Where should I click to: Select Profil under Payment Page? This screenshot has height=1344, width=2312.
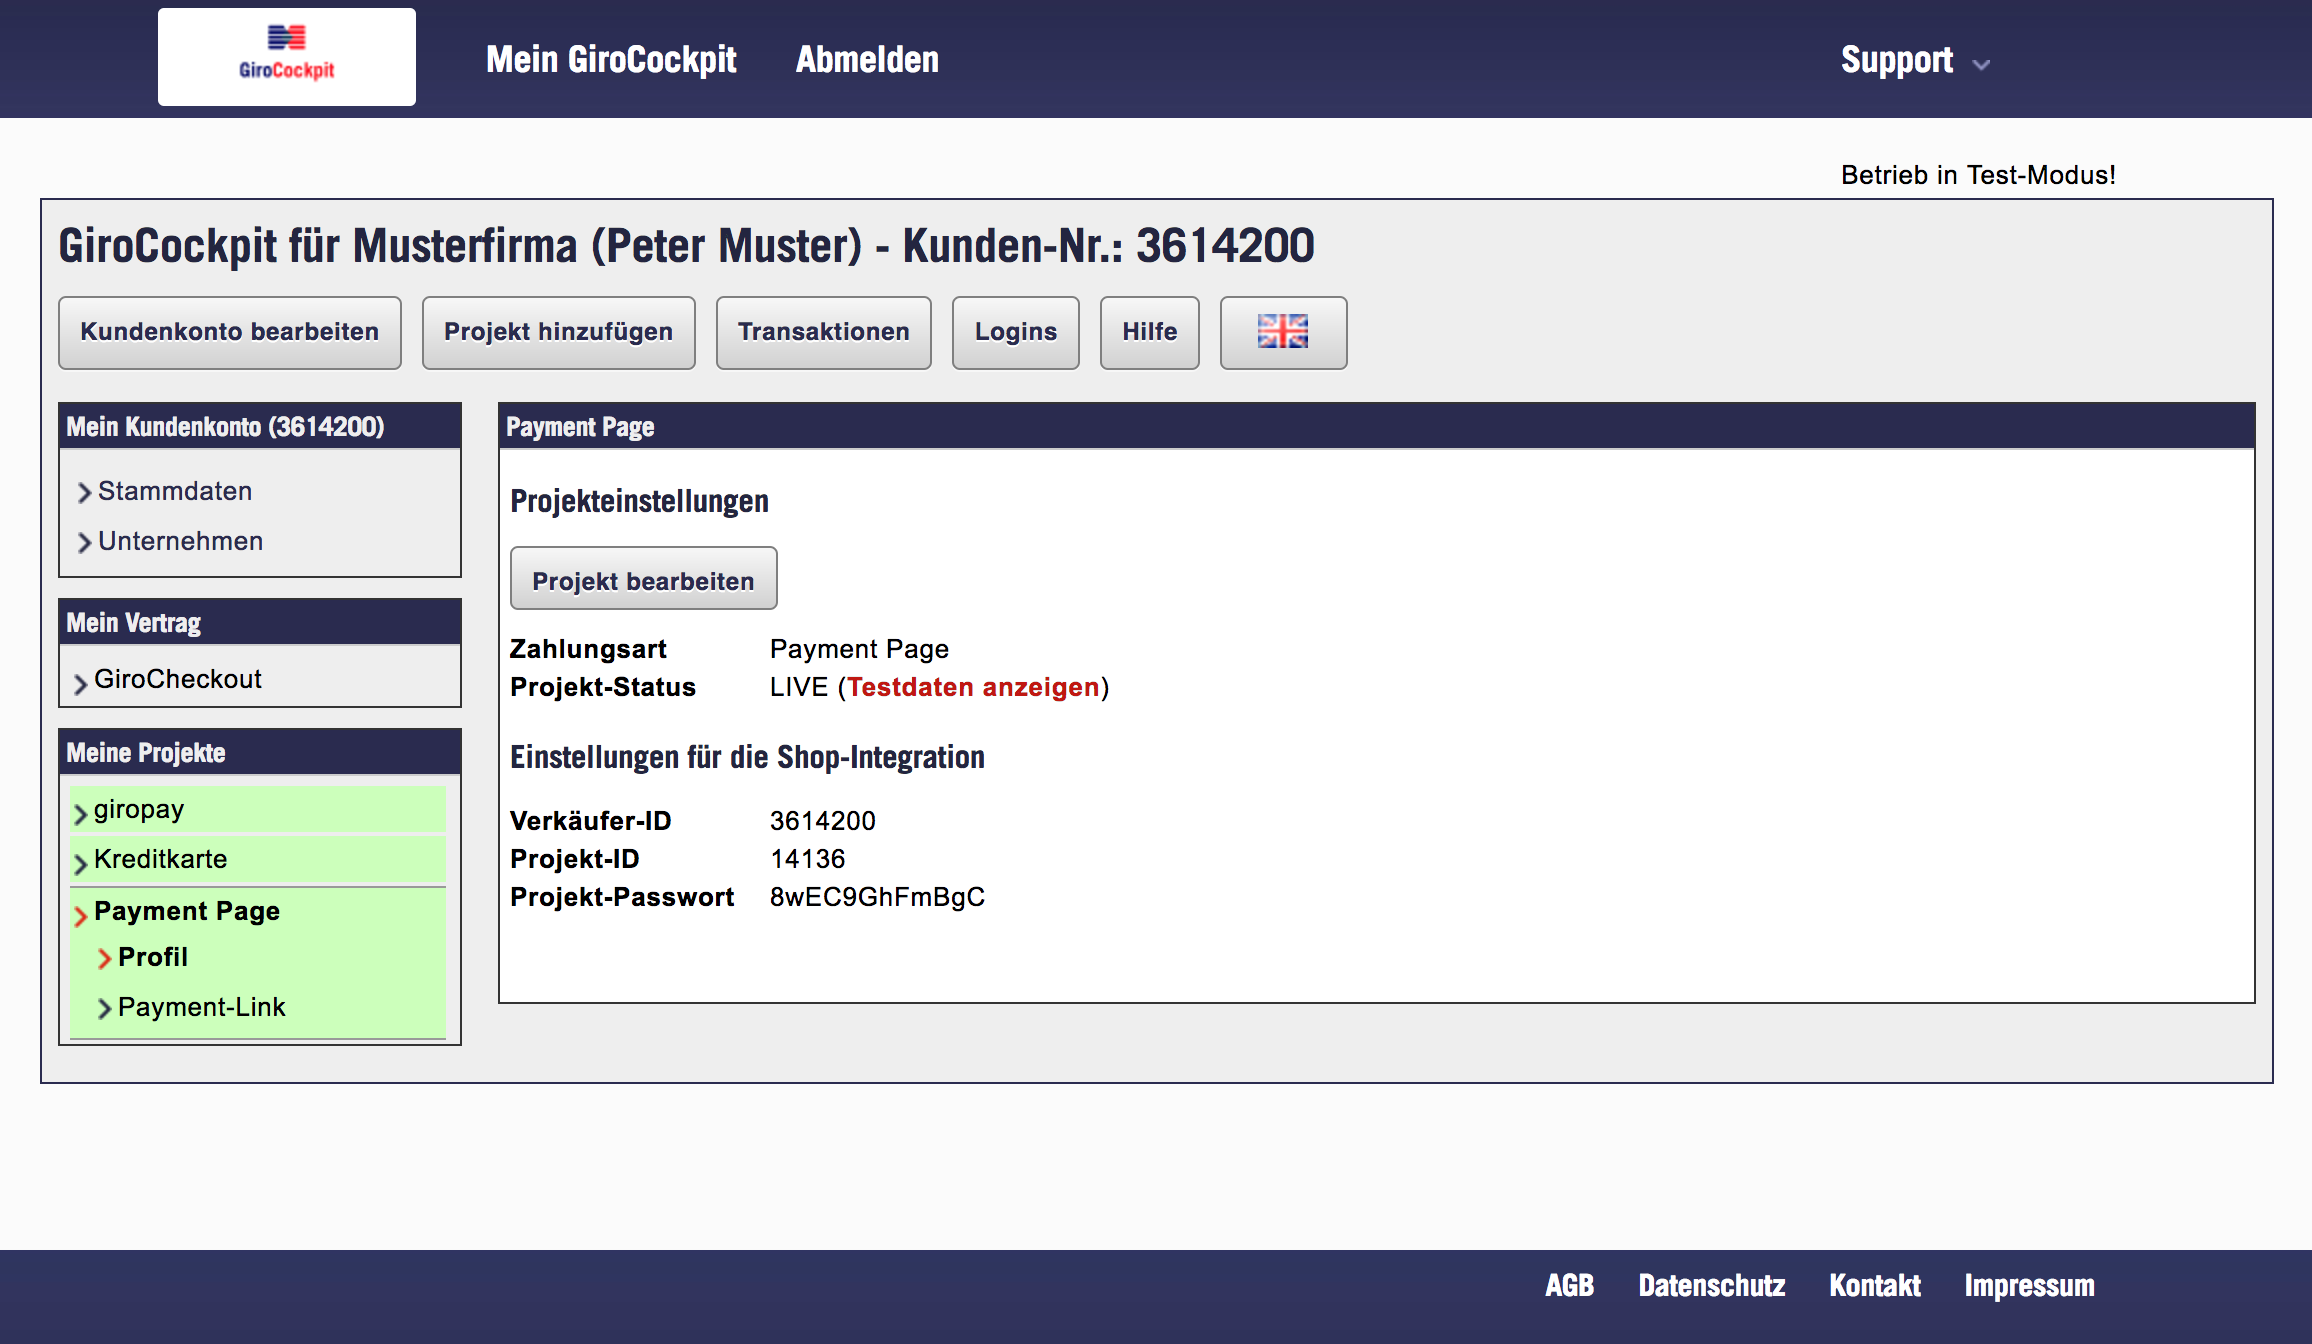[x=152, y=957]
